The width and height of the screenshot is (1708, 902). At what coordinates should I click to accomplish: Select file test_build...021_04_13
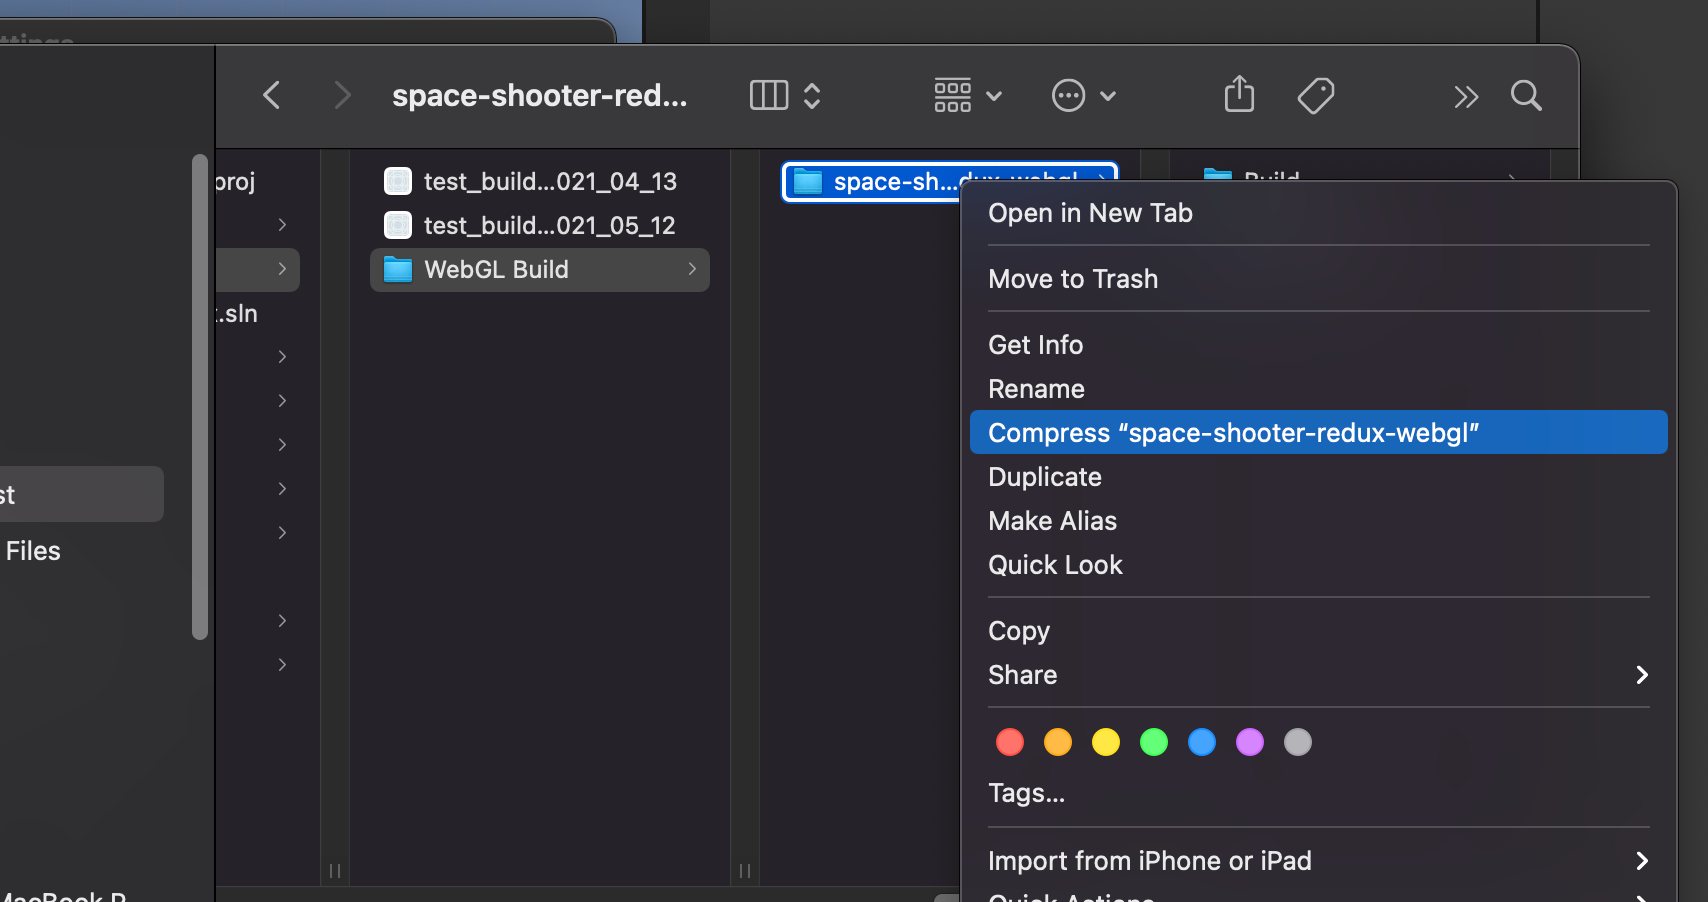point(540,181)
